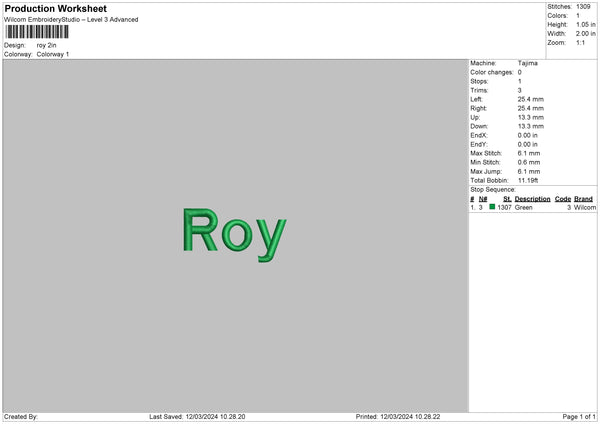
Task: Click the 'Page 1 of 1' indicator
Action: click(579, 416)
